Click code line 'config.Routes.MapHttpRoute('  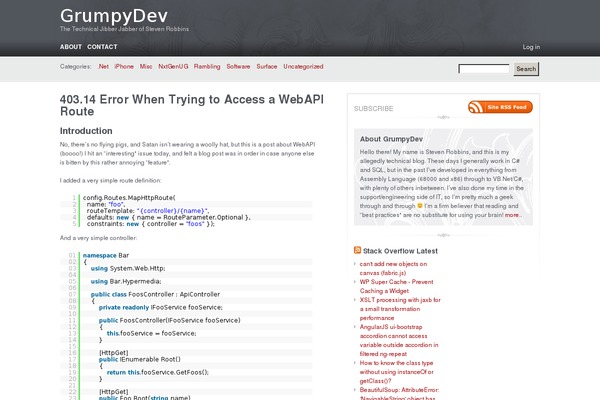129,198
